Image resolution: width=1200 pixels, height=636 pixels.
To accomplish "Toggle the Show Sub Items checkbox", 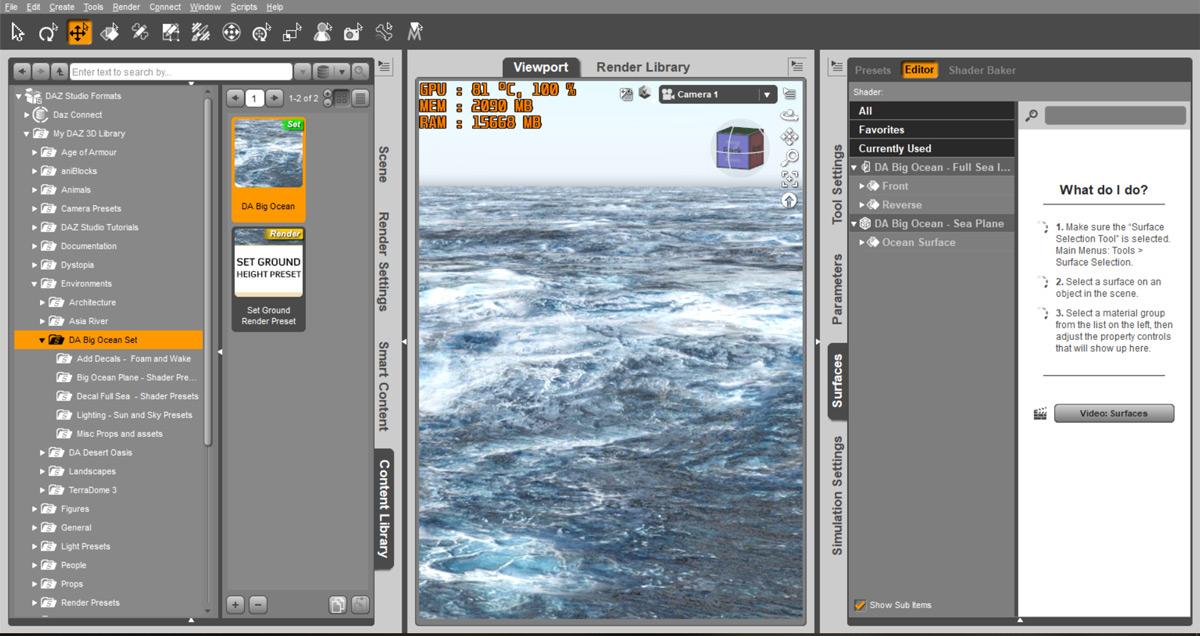I will pos(860,605).
